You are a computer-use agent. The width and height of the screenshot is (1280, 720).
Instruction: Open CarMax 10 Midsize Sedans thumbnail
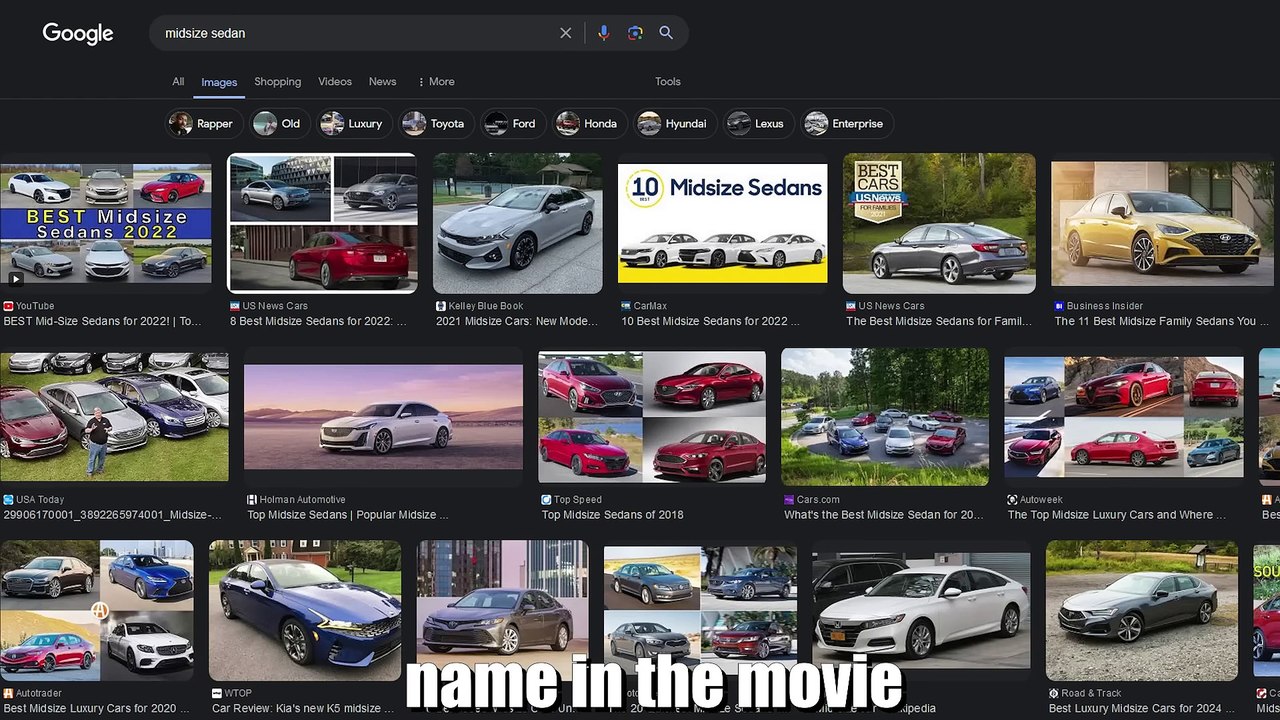coord(723,223)
